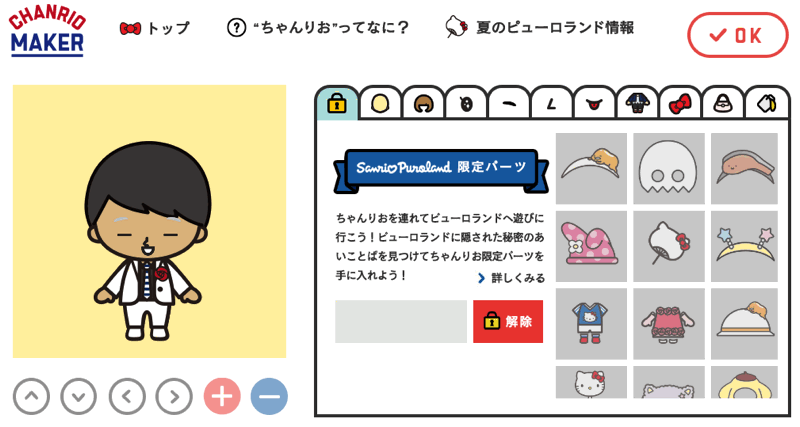Confirm with the OK button
Image resolution: width=800 pixels, height=427 pixels.
[x=738, y=35]
